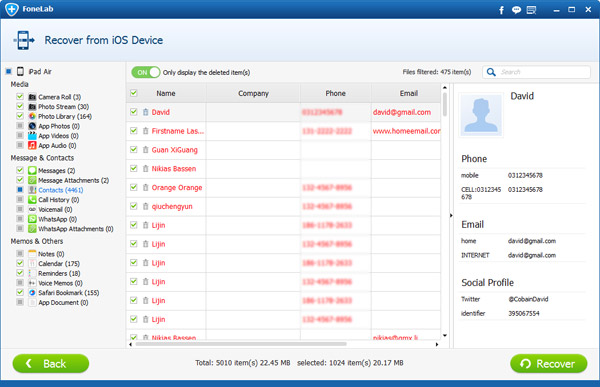The image size is (600, 387).
Task: Uncheck the Guan XiGuang row checkbox
Action: (x=134, y=149)
